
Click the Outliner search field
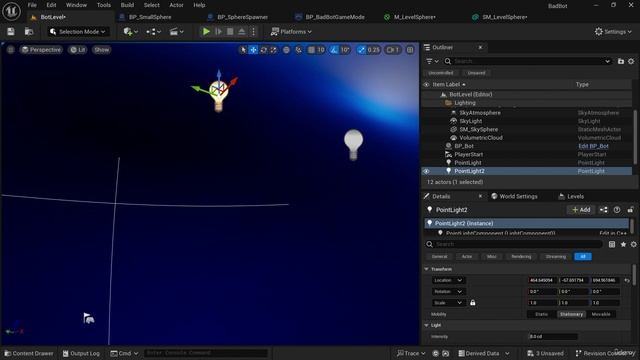(527, 61)
